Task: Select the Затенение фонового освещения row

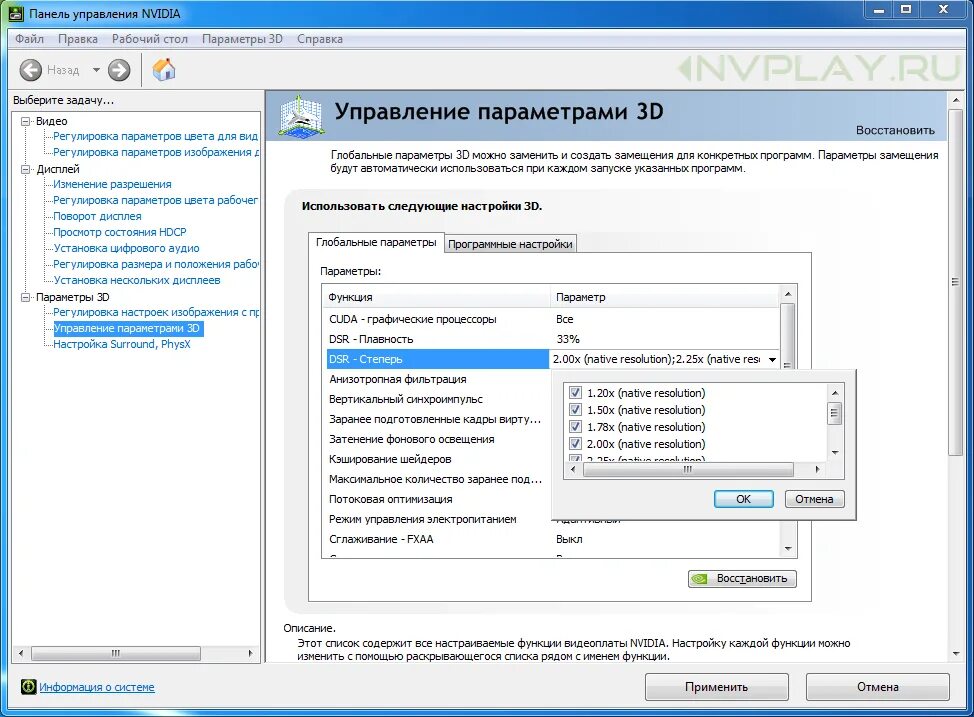Action: pos(438,439)
